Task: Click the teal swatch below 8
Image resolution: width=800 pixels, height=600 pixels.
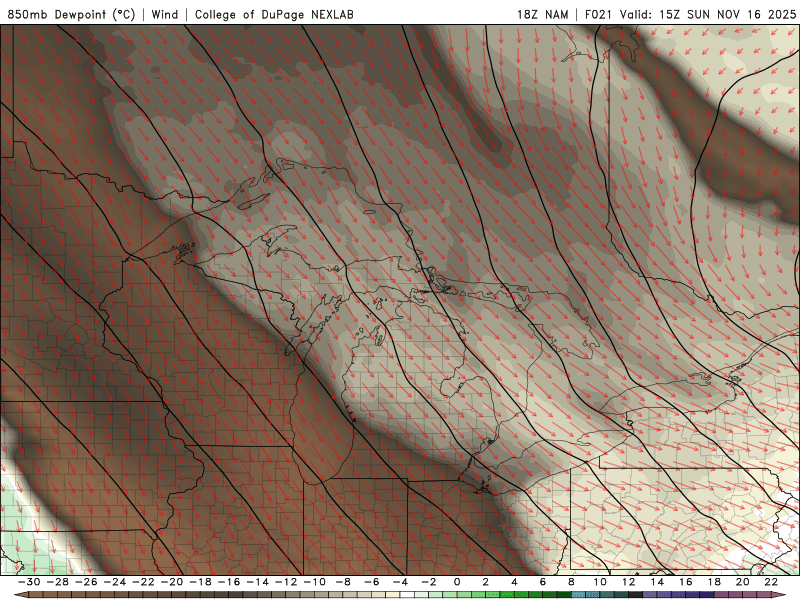Action: tap(579, 595)
